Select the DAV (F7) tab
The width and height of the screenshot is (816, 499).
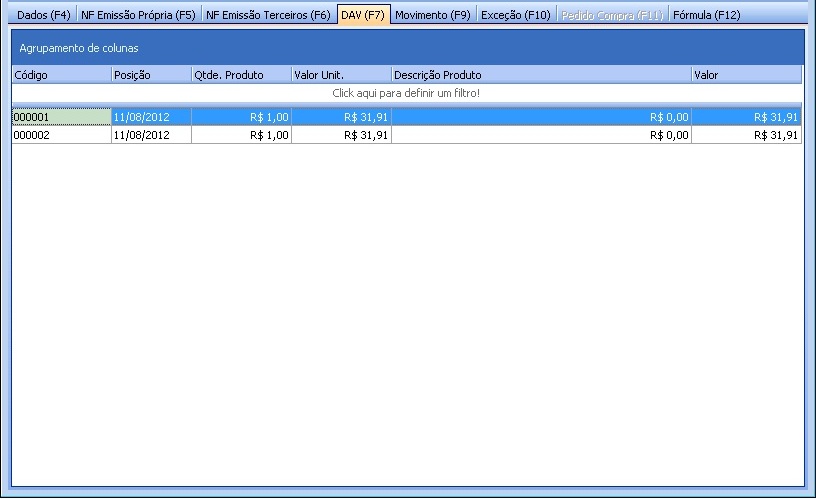tap(362, 15)
